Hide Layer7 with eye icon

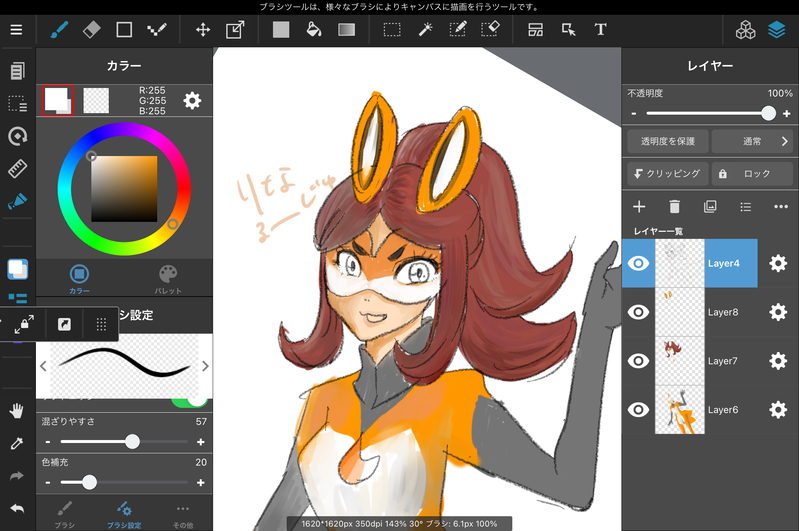pos(638,361)
